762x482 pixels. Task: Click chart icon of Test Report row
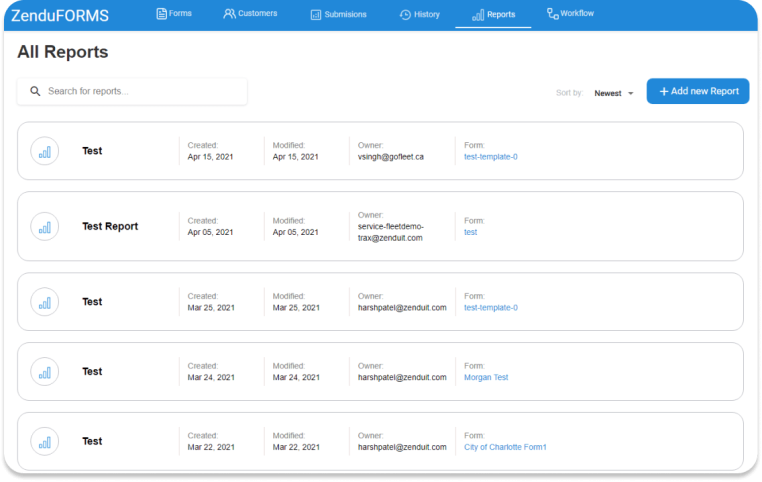pos(45,227)
